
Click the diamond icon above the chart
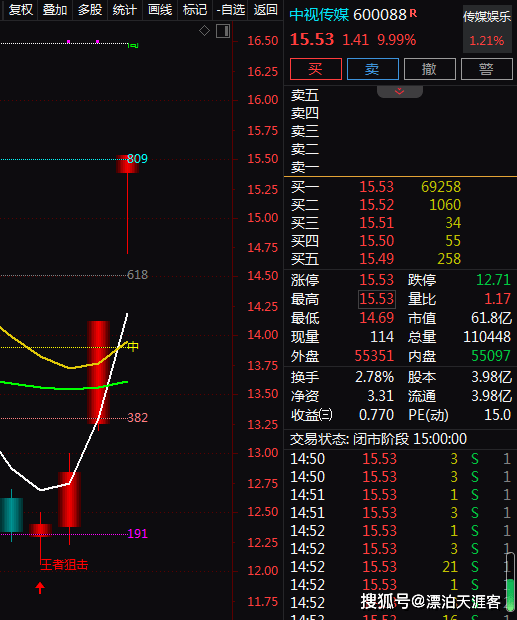pyautogui.click(x=204, y=30)
